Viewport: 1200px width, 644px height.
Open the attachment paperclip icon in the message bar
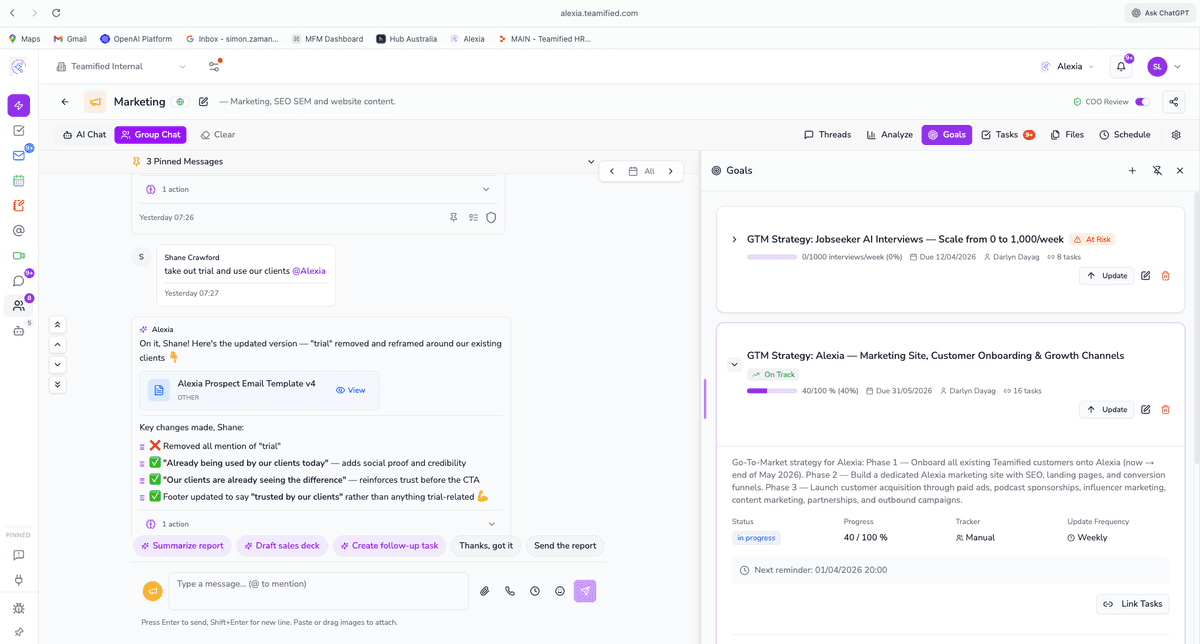[x=485, y=591]
